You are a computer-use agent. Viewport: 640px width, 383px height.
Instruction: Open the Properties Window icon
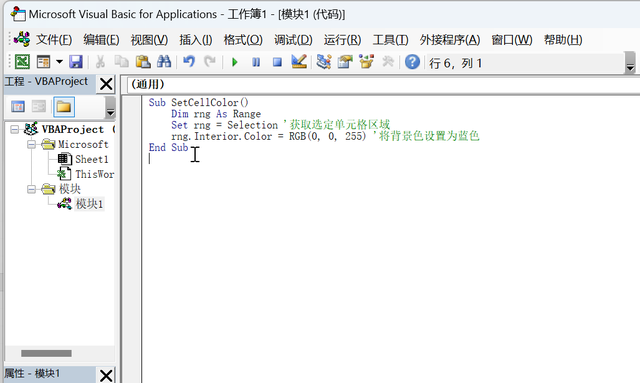pos(345,62)
